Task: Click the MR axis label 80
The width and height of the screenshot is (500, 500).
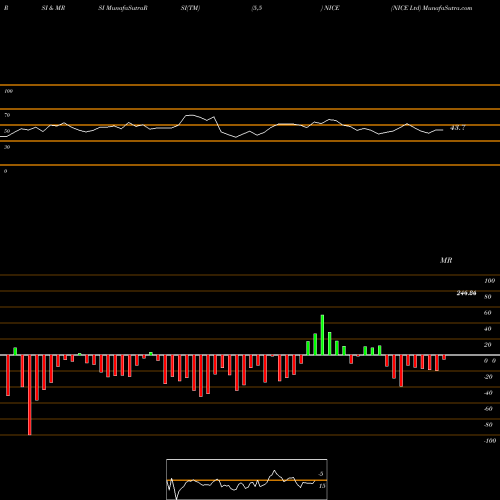Action: click(488, 297)
